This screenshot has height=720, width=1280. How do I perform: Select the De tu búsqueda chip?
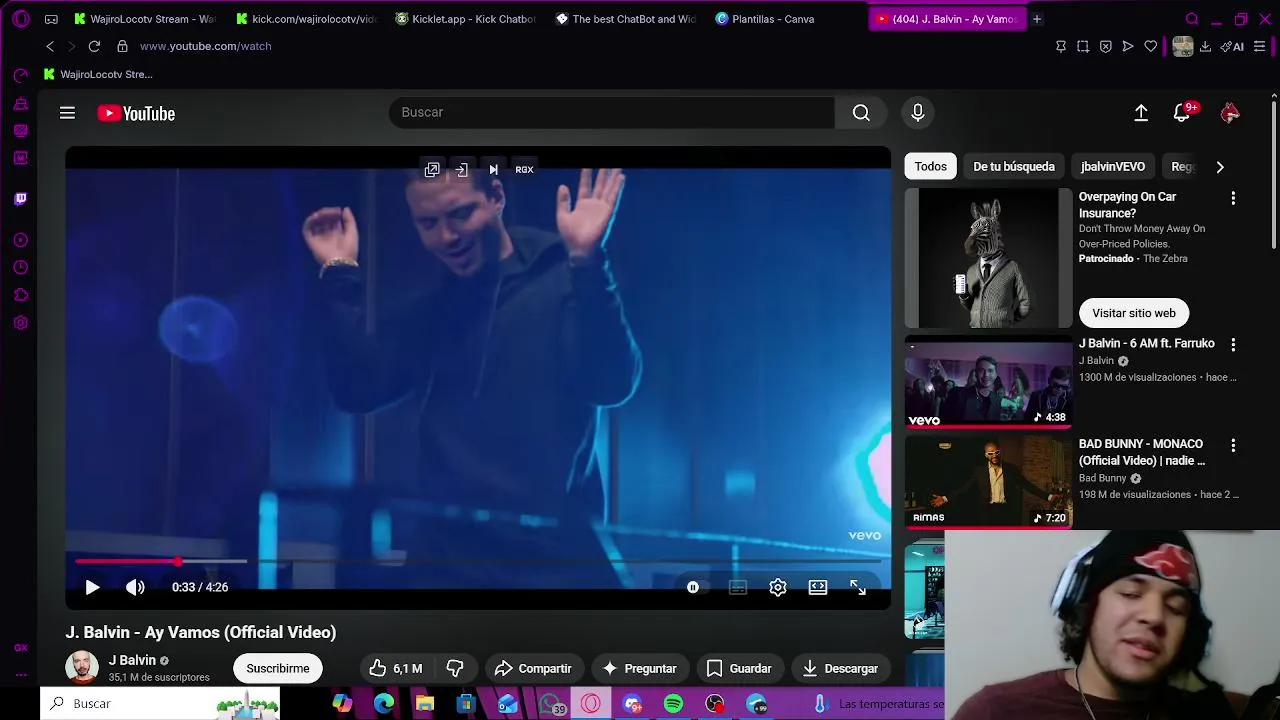(x=1014, y=167)
